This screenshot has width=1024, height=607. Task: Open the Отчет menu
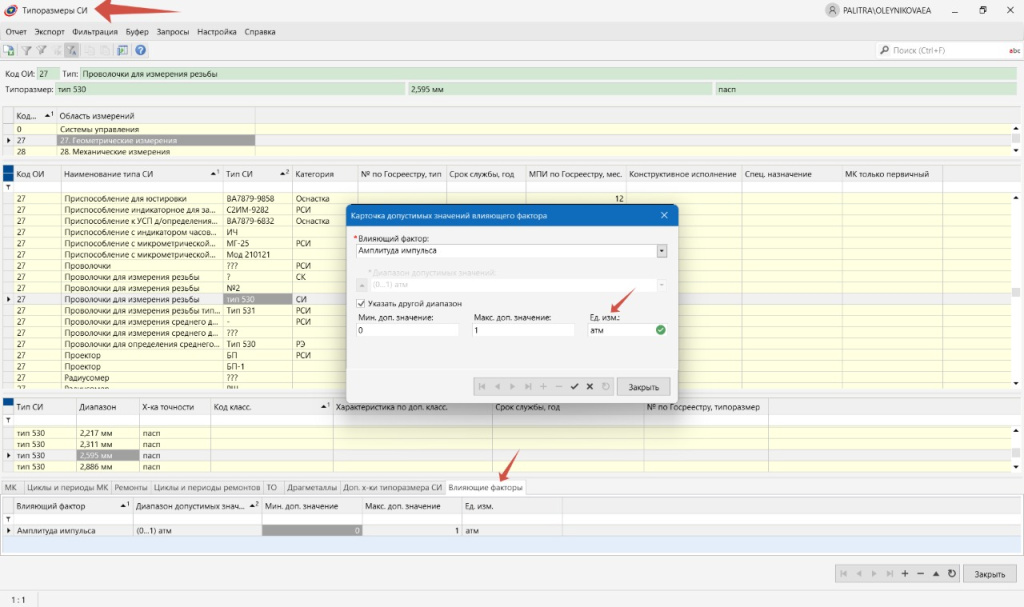16,31
